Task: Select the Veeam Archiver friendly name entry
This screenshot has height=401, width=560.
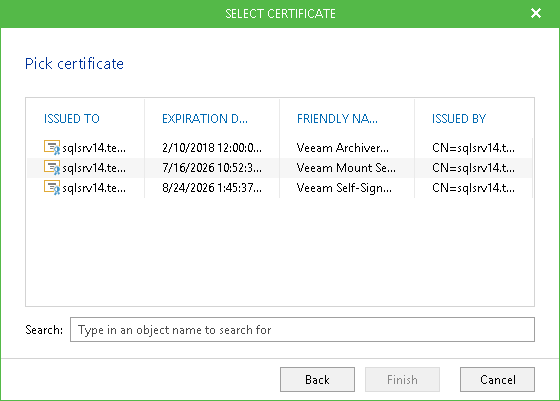Action: click(342, 148)
